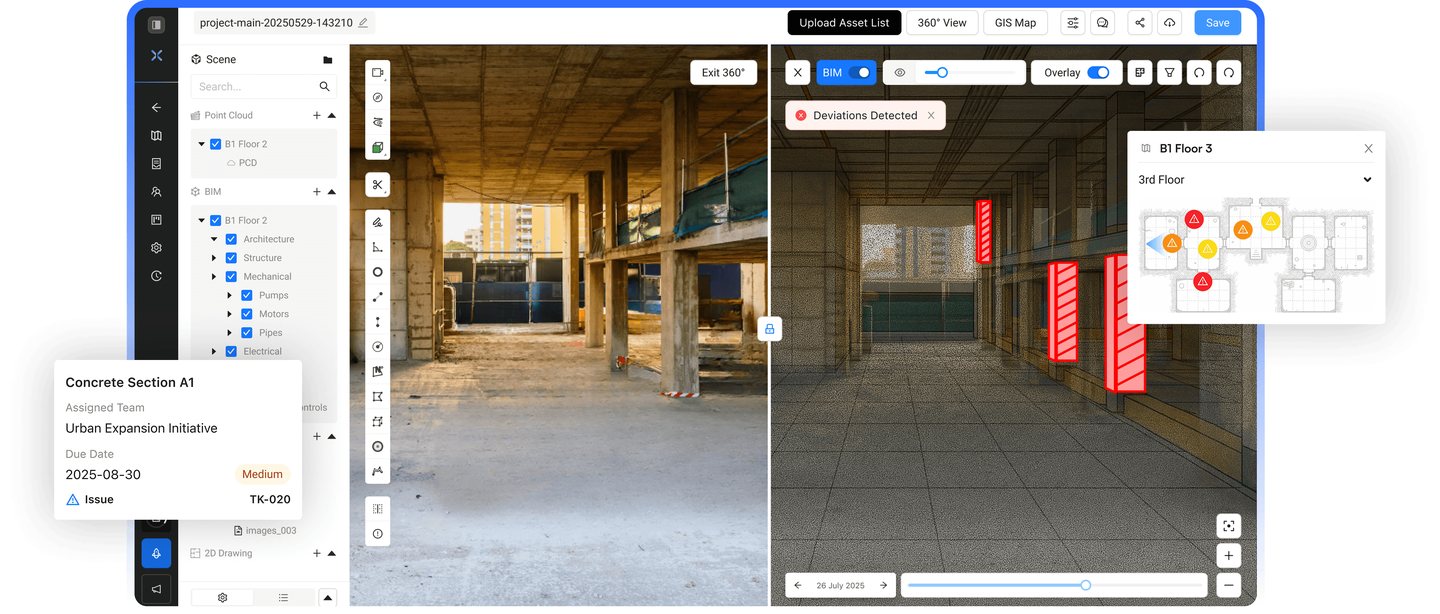Uncheck the Architecture checkbox
Image resolution: width=1440 pixels, height=614 pixels.
(231, 239)
